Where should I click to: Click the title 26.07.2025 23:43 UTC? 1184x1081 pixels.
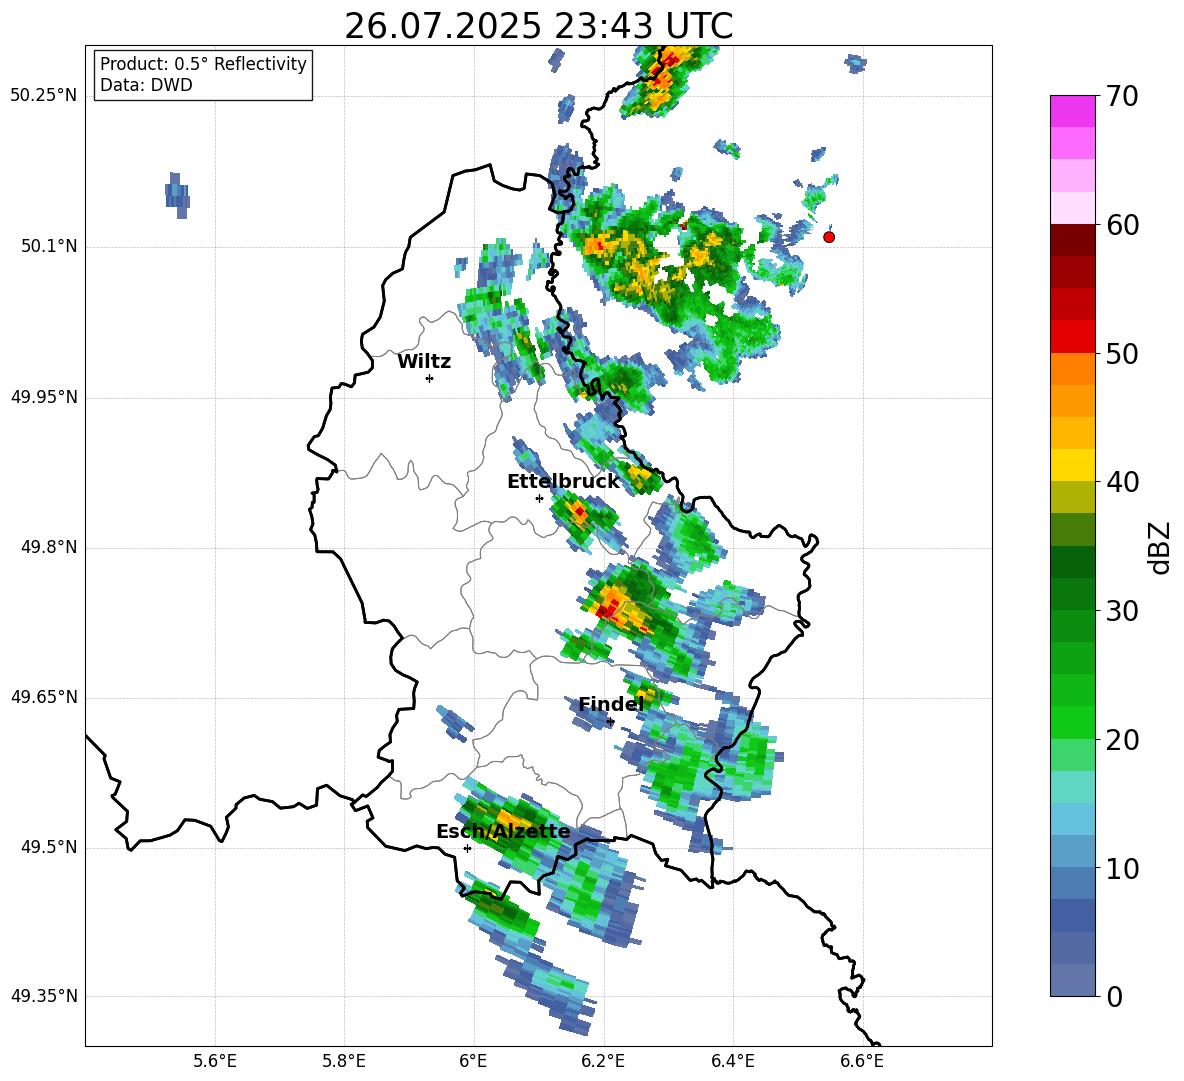(538, 26)
